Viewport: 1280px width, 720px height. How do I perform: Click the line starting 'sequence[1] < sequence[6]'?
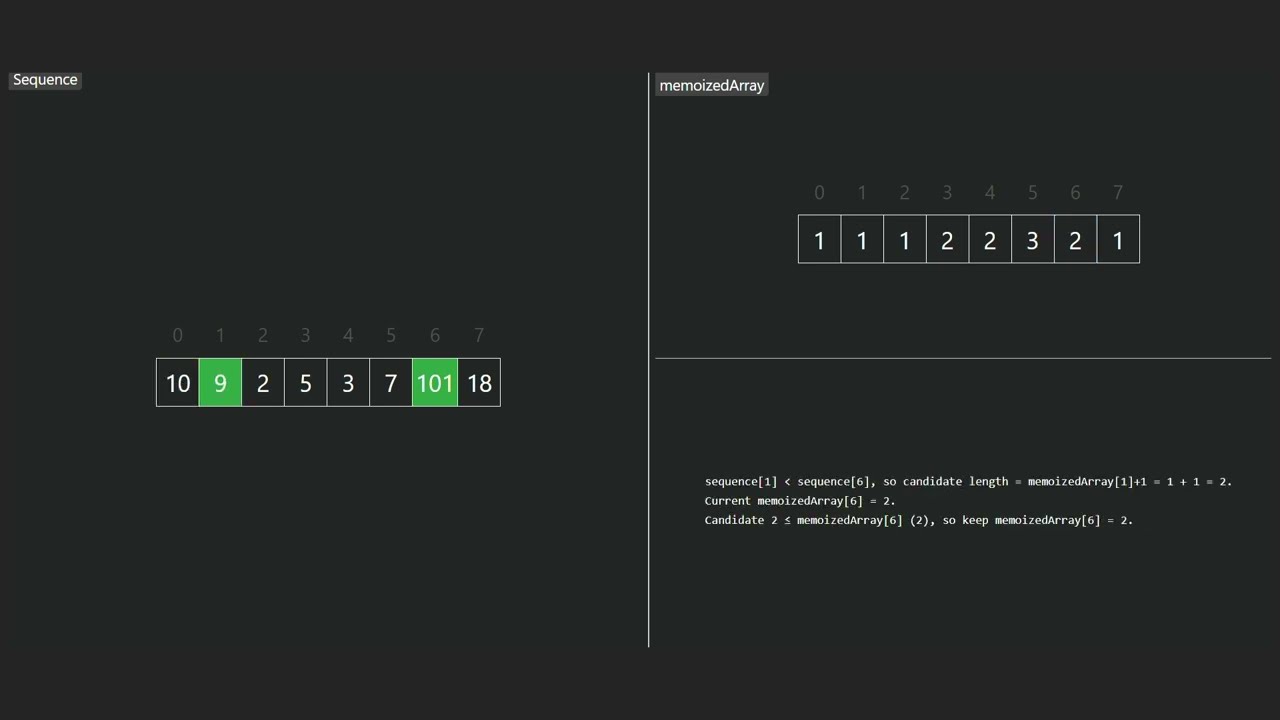968,482
